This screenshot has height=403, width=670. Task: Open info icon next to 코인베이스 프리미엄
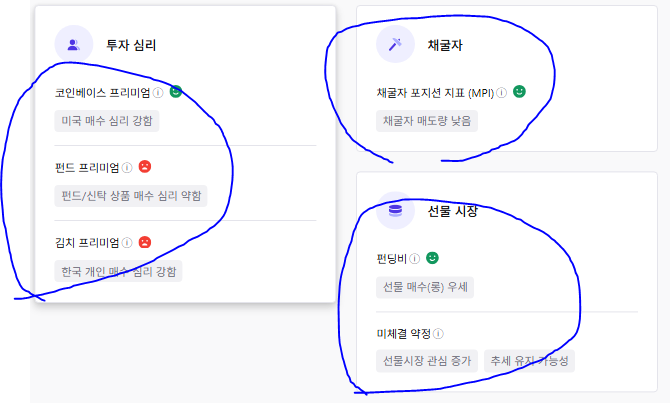158,93
